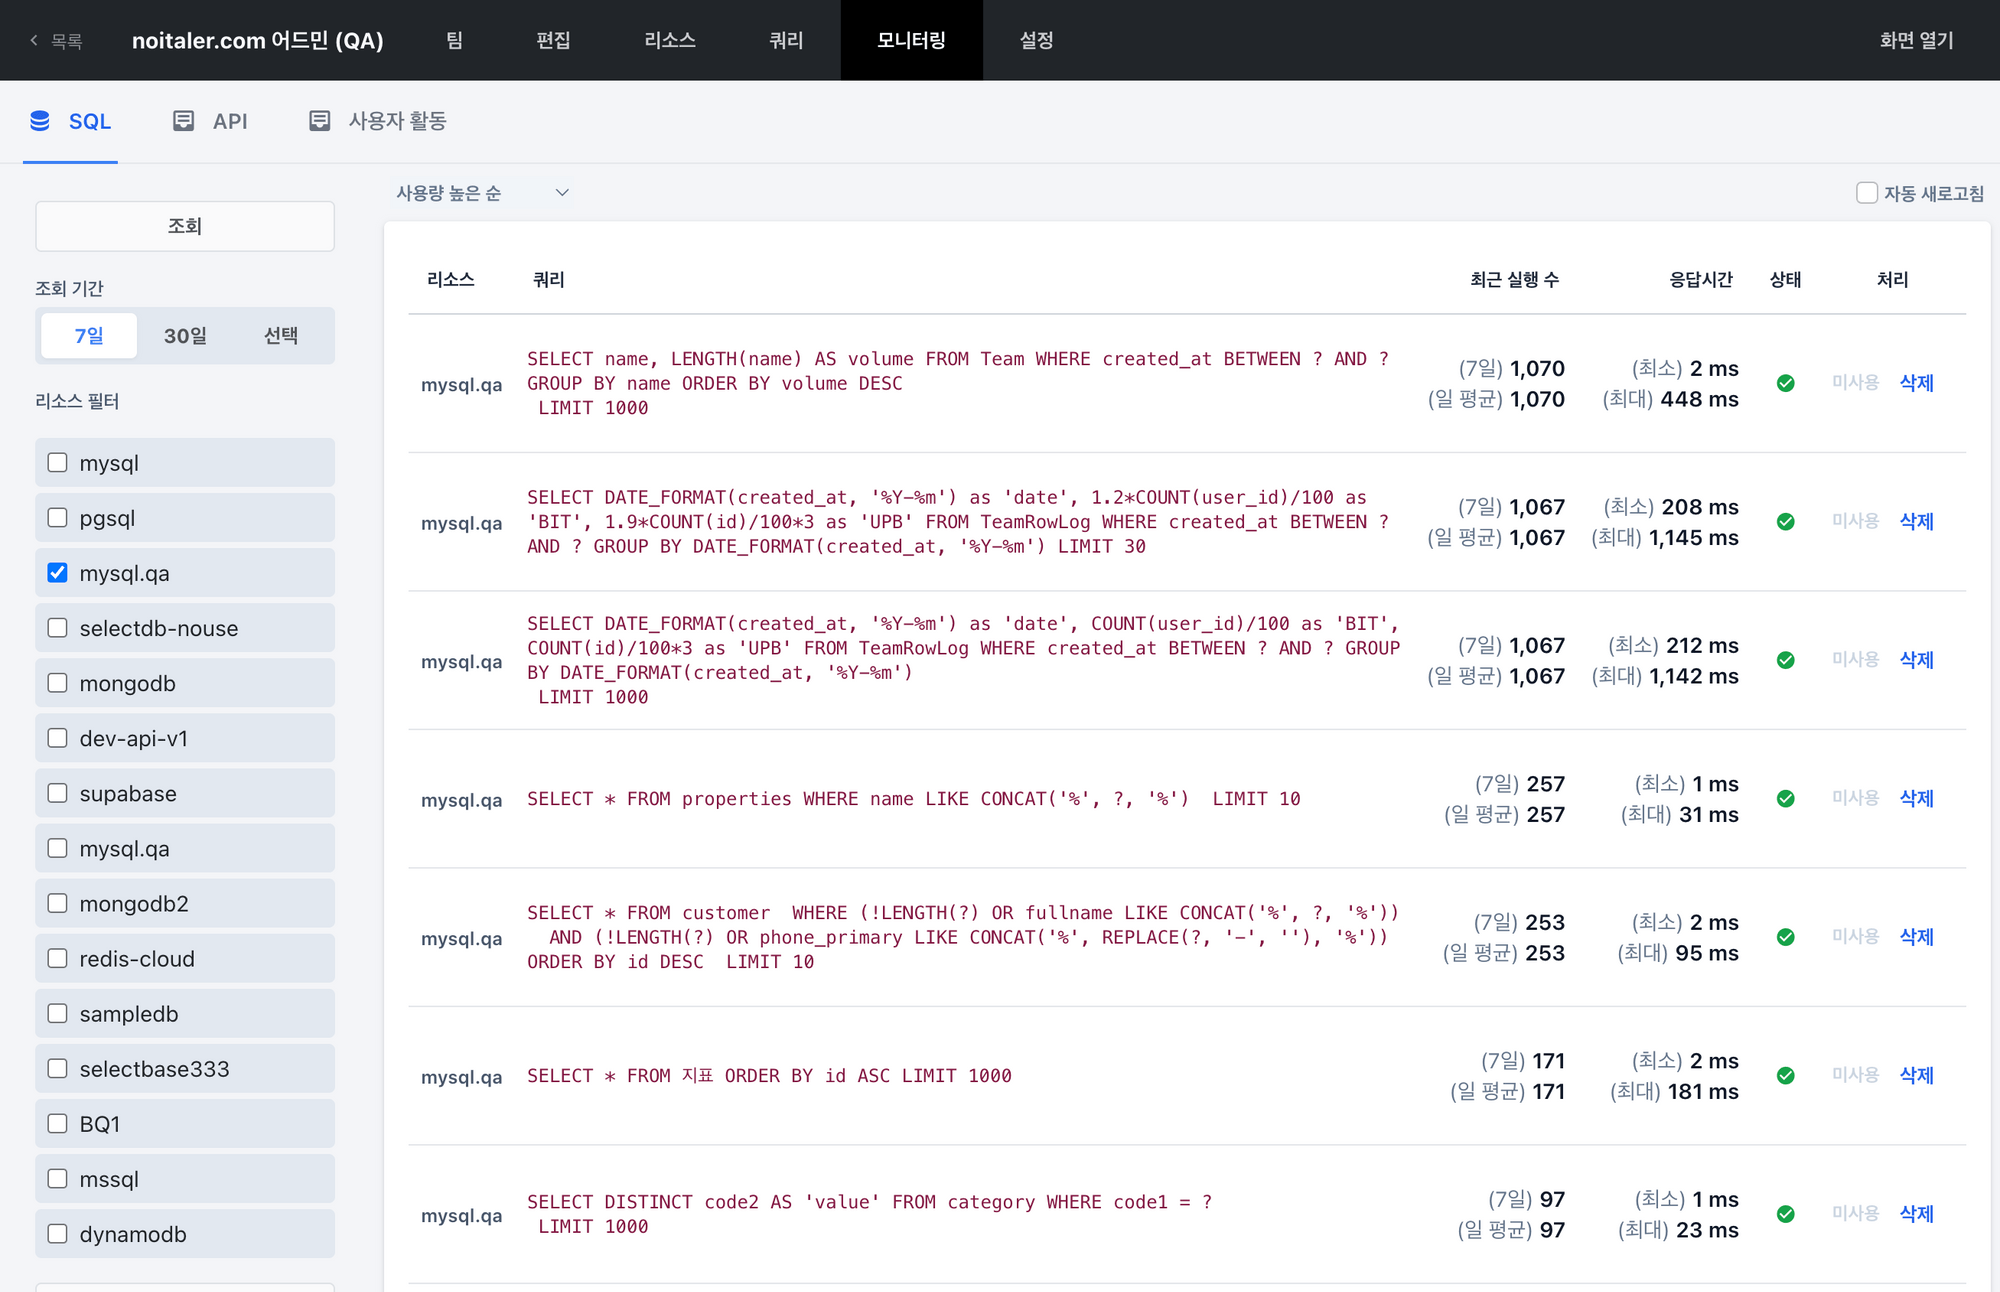
Task: Click green status icon of properties query
Action: pyautogui.click(x=1785, y=799)
